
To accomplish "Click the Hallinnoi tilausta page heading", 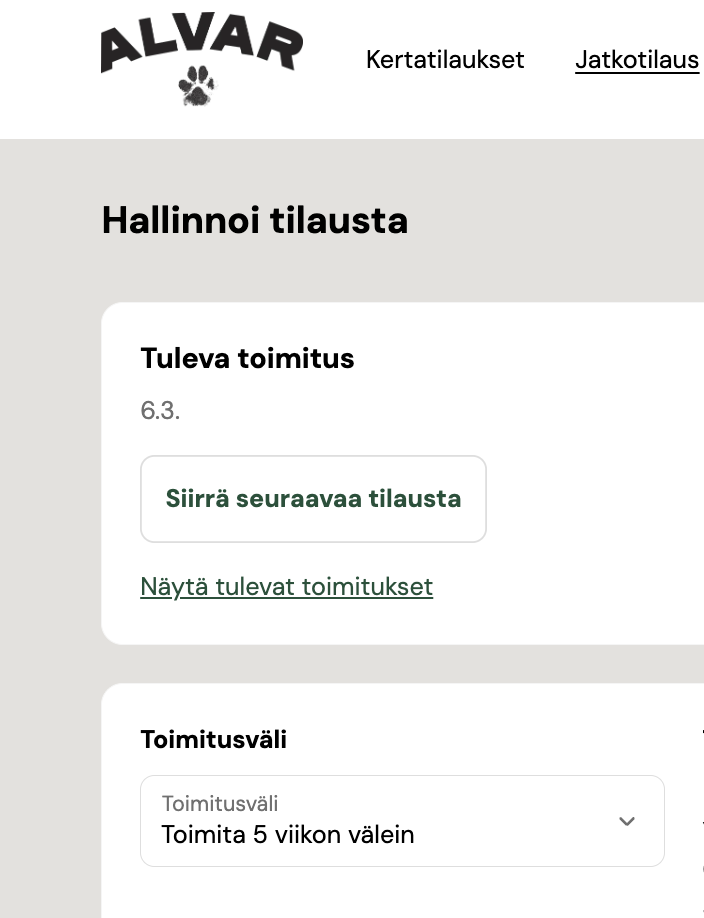I will click(255, 220).
